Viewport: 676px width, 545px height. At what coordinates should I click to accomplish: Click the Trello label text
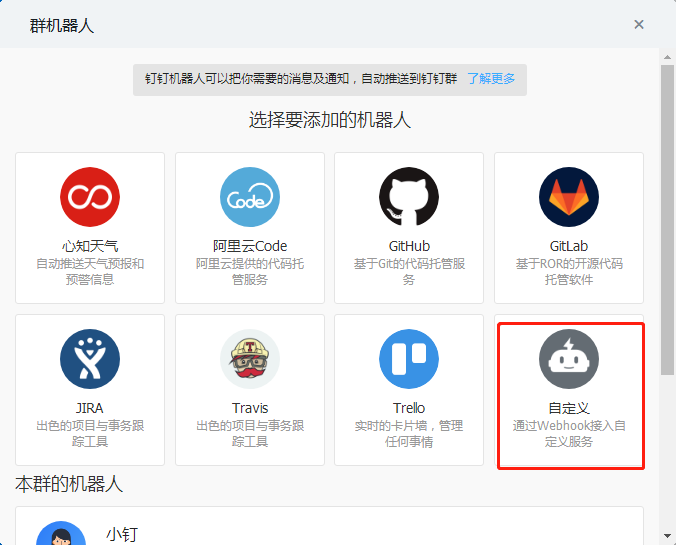(x=409, y=408)
